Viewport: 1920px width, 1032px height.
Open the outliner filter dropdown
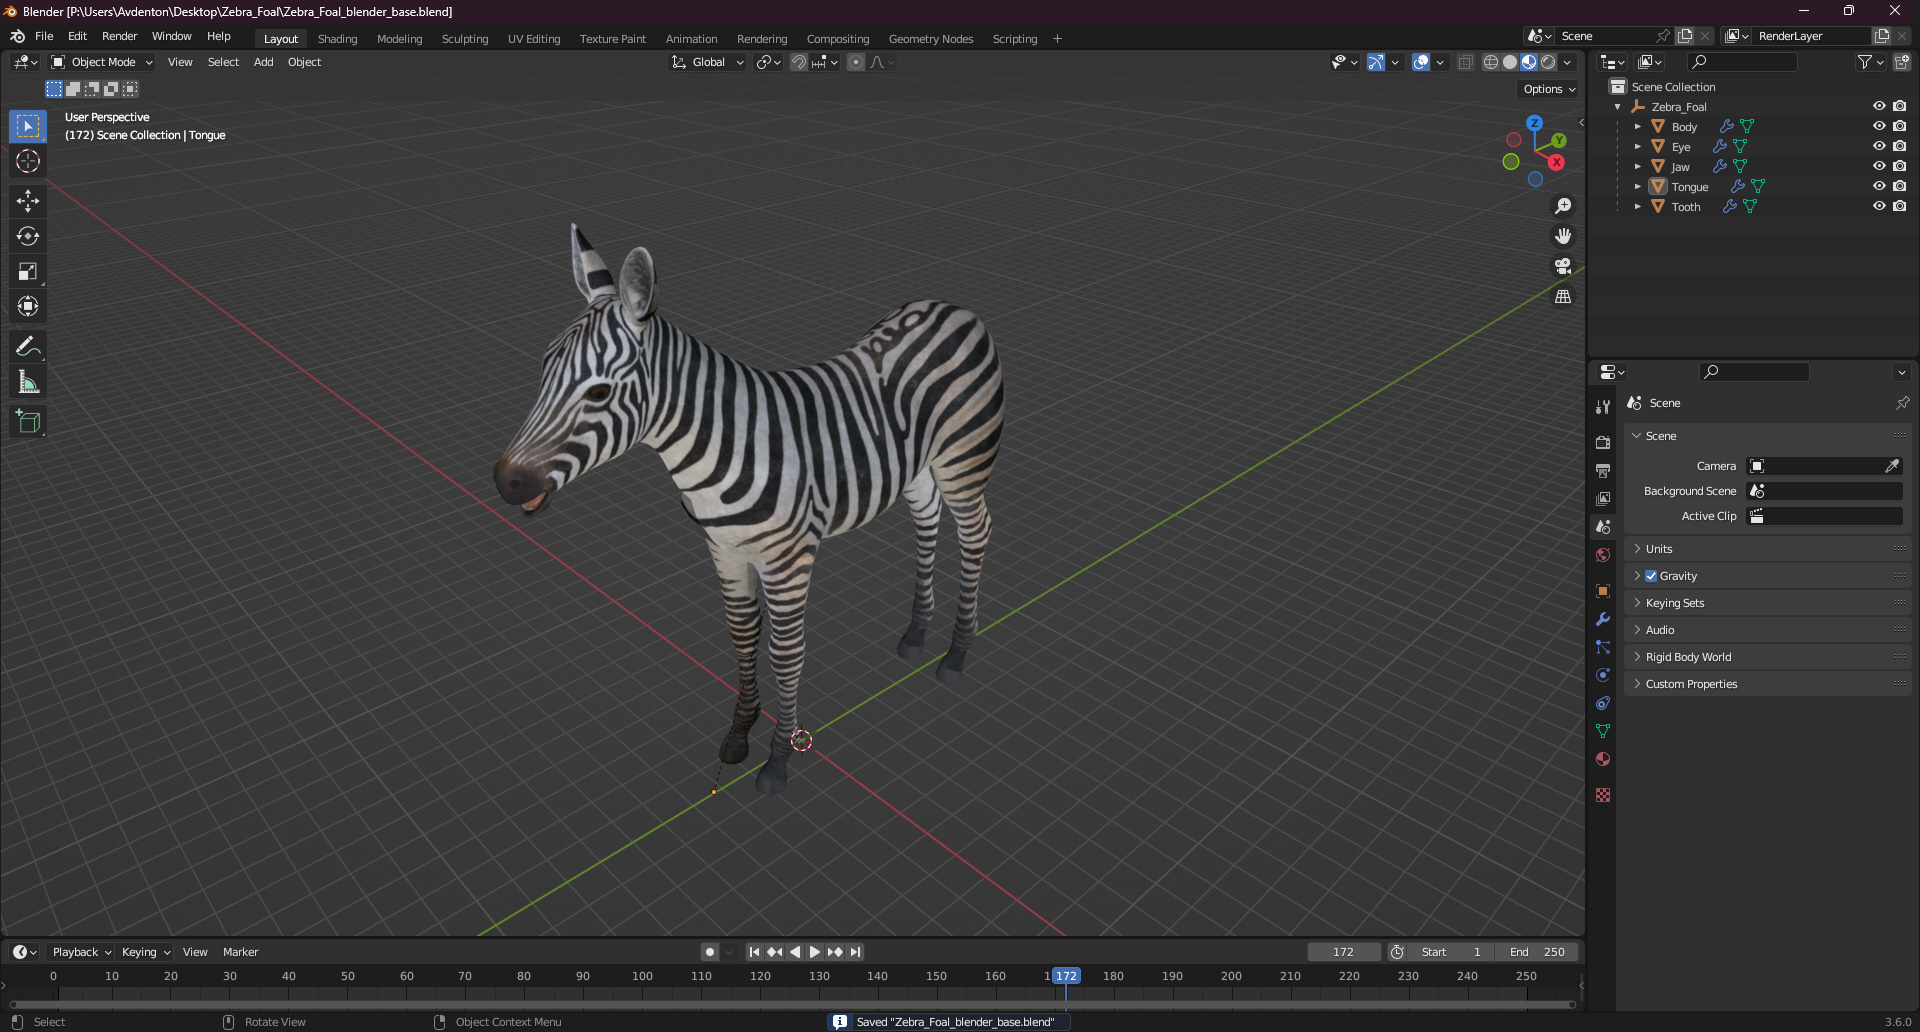coord(1870,62)
